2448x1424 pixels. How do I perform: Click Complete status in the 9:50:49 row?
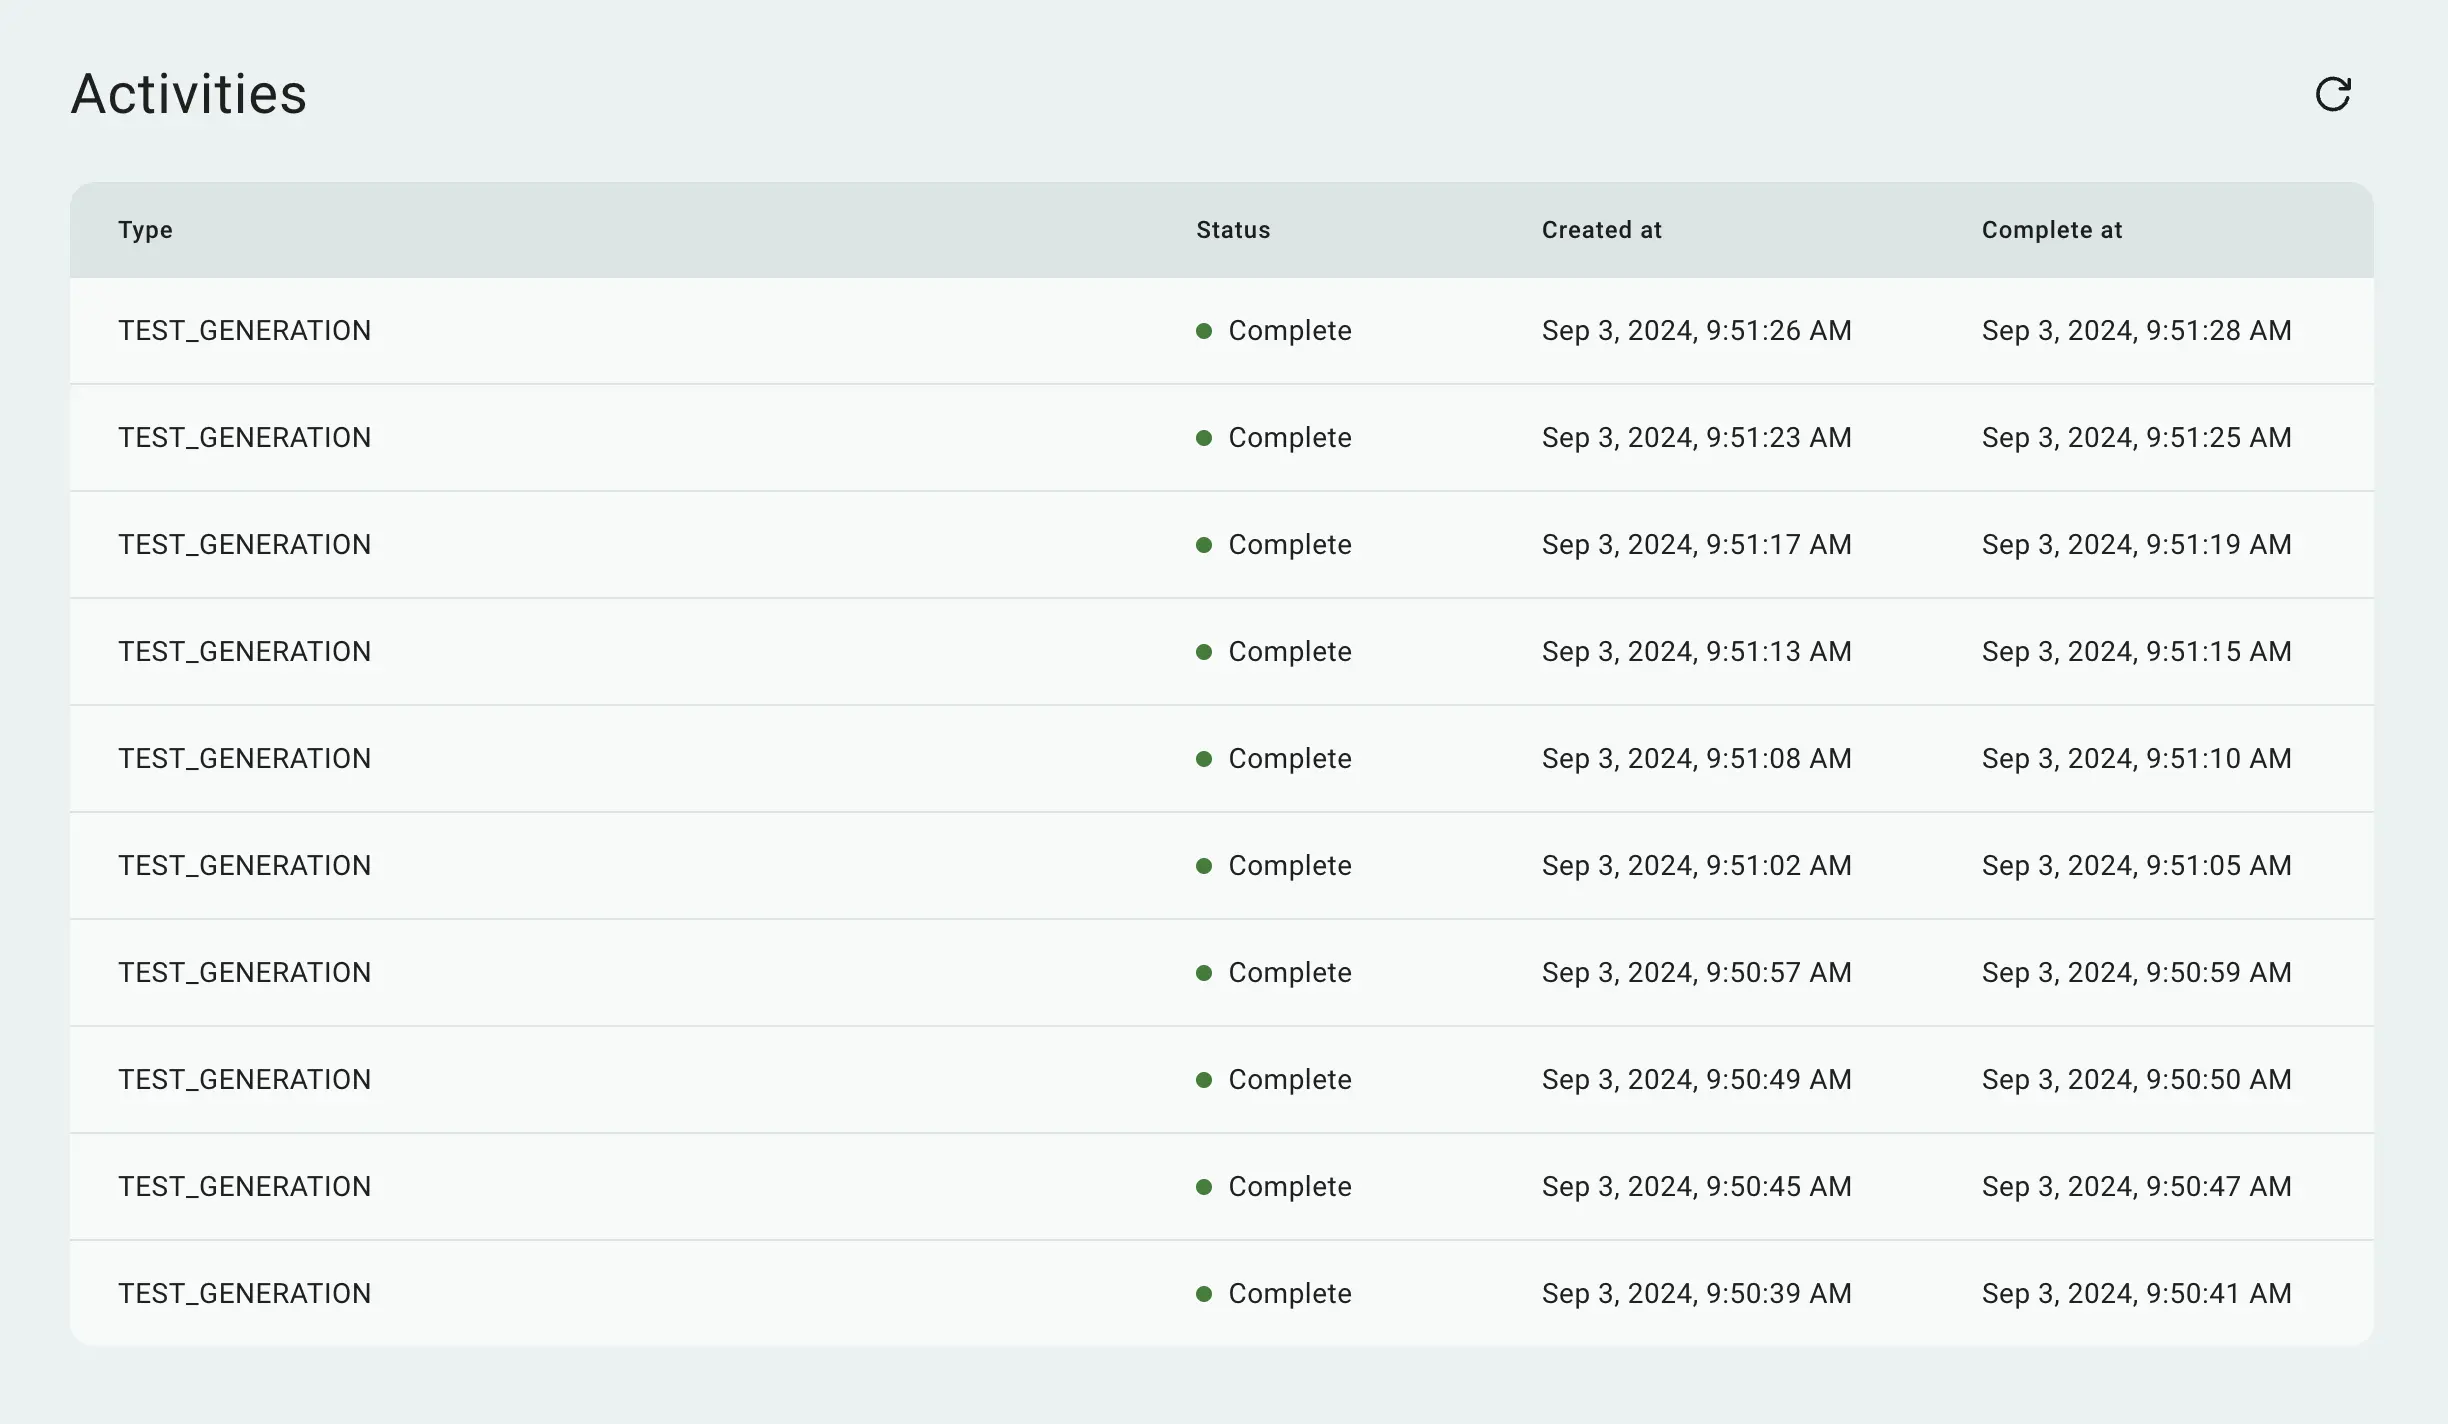[1274, 1080]
